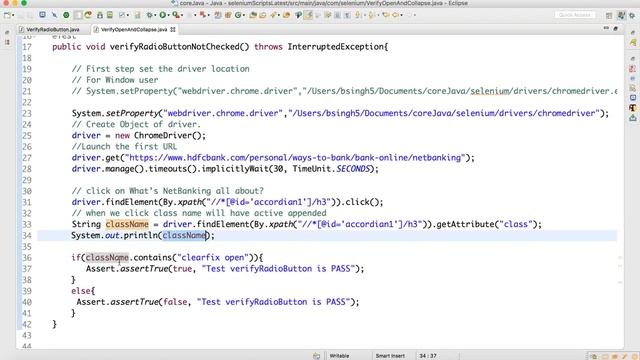
Task: Click the 34 : 37 cursor position indicator
Action: (x=428, y=356)
